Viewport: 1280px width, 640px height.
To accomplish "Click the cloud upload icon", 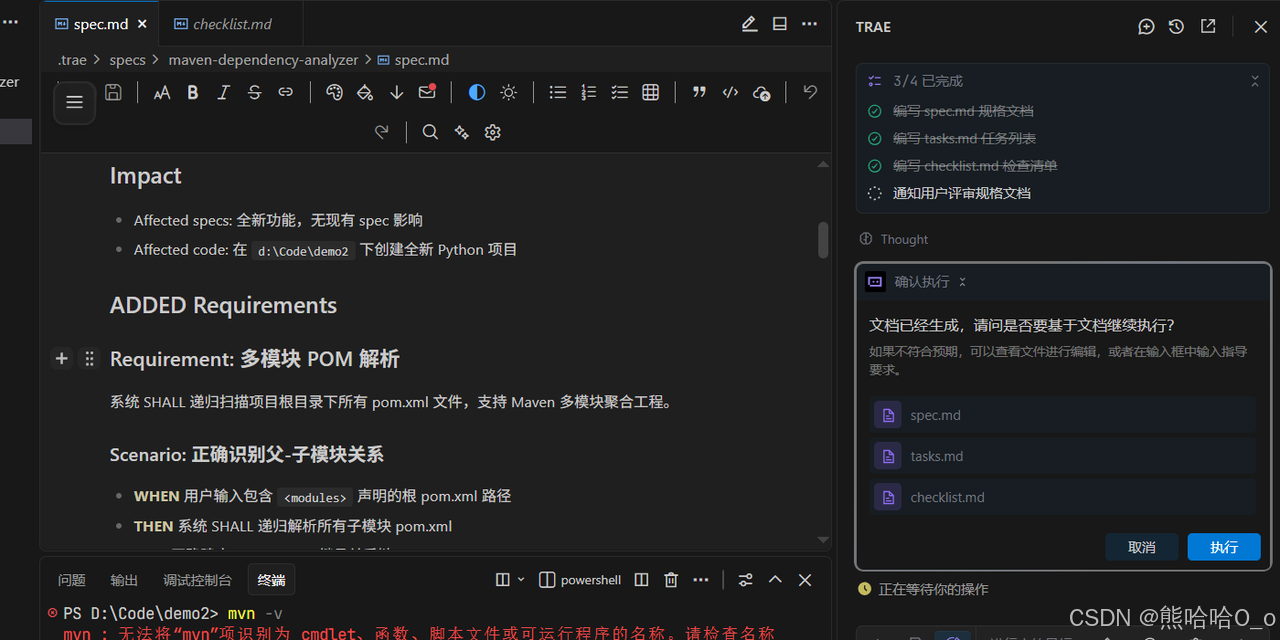I will click(762, 92).
